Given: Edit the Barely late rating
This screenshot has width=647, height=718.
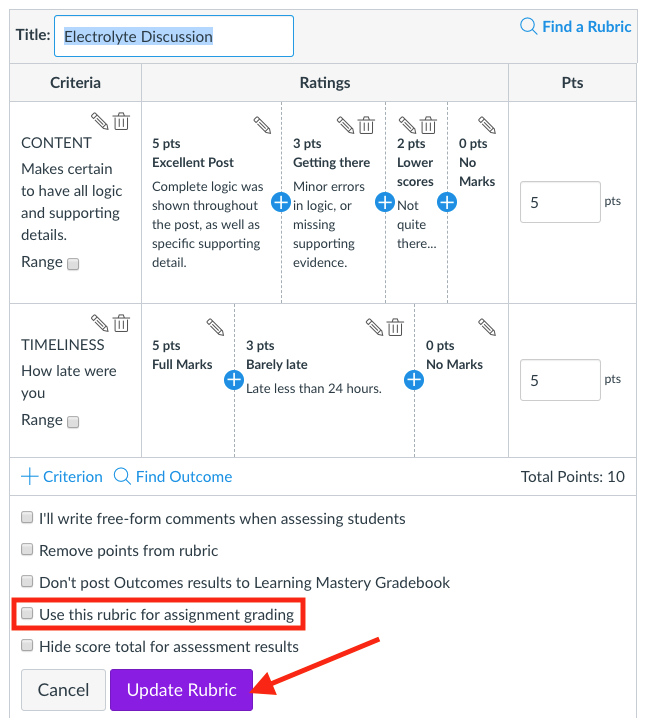Looking at the screenshot, I should pyautogui.click(x=374, y=327).
